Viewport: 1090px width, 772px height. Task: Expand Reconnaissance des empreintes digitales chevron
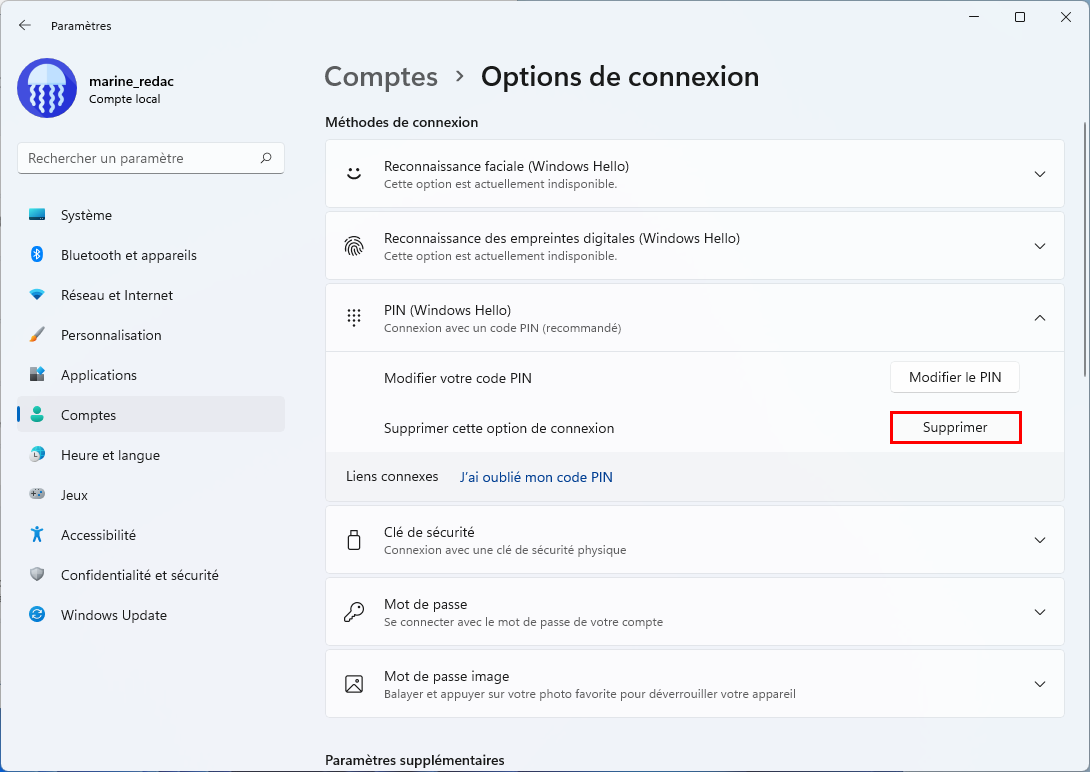coord(1039,246)
